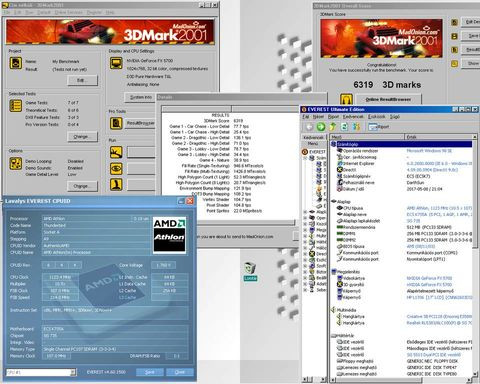Select the highlighted Számítógép row in details

(402, 144)
